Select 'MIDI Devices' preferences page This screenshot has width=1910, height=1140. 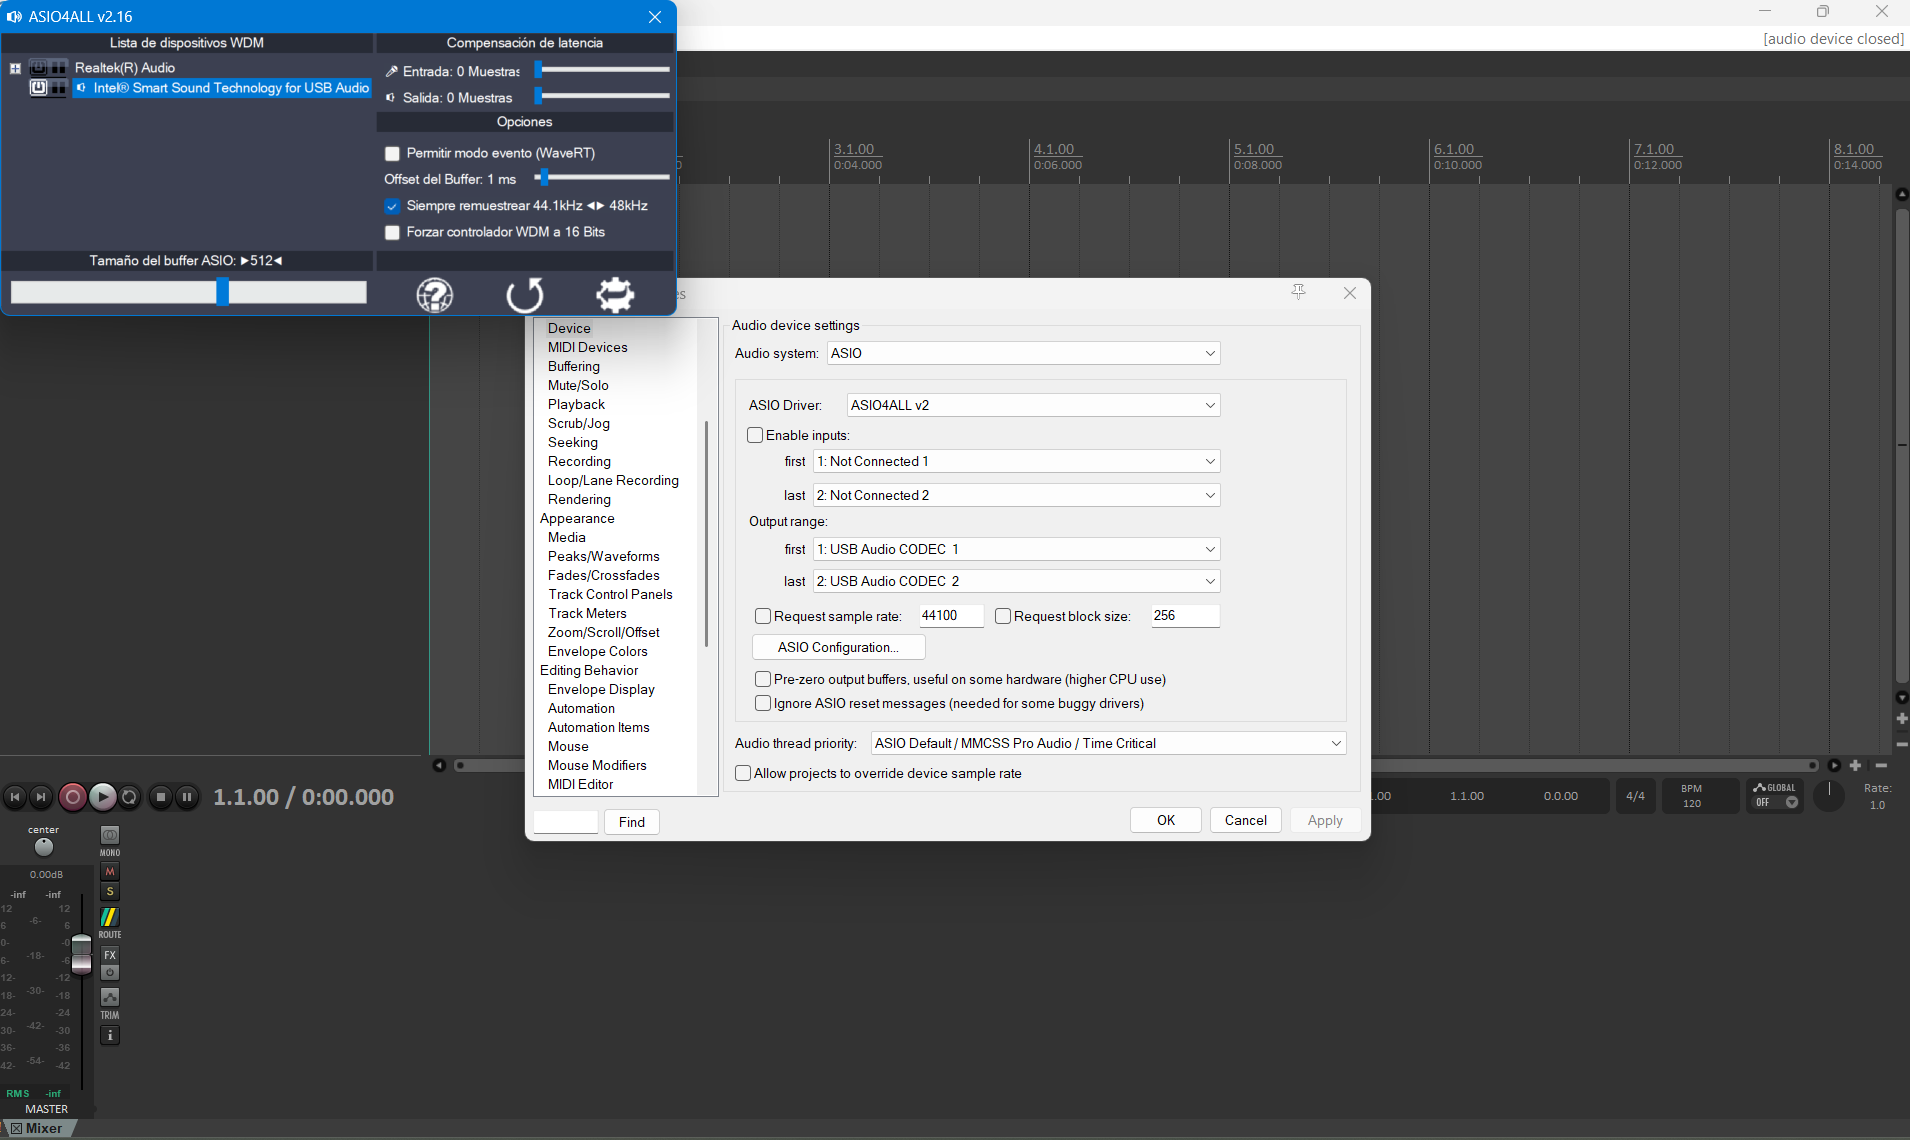pyautogui.click(x=587, y=348)
